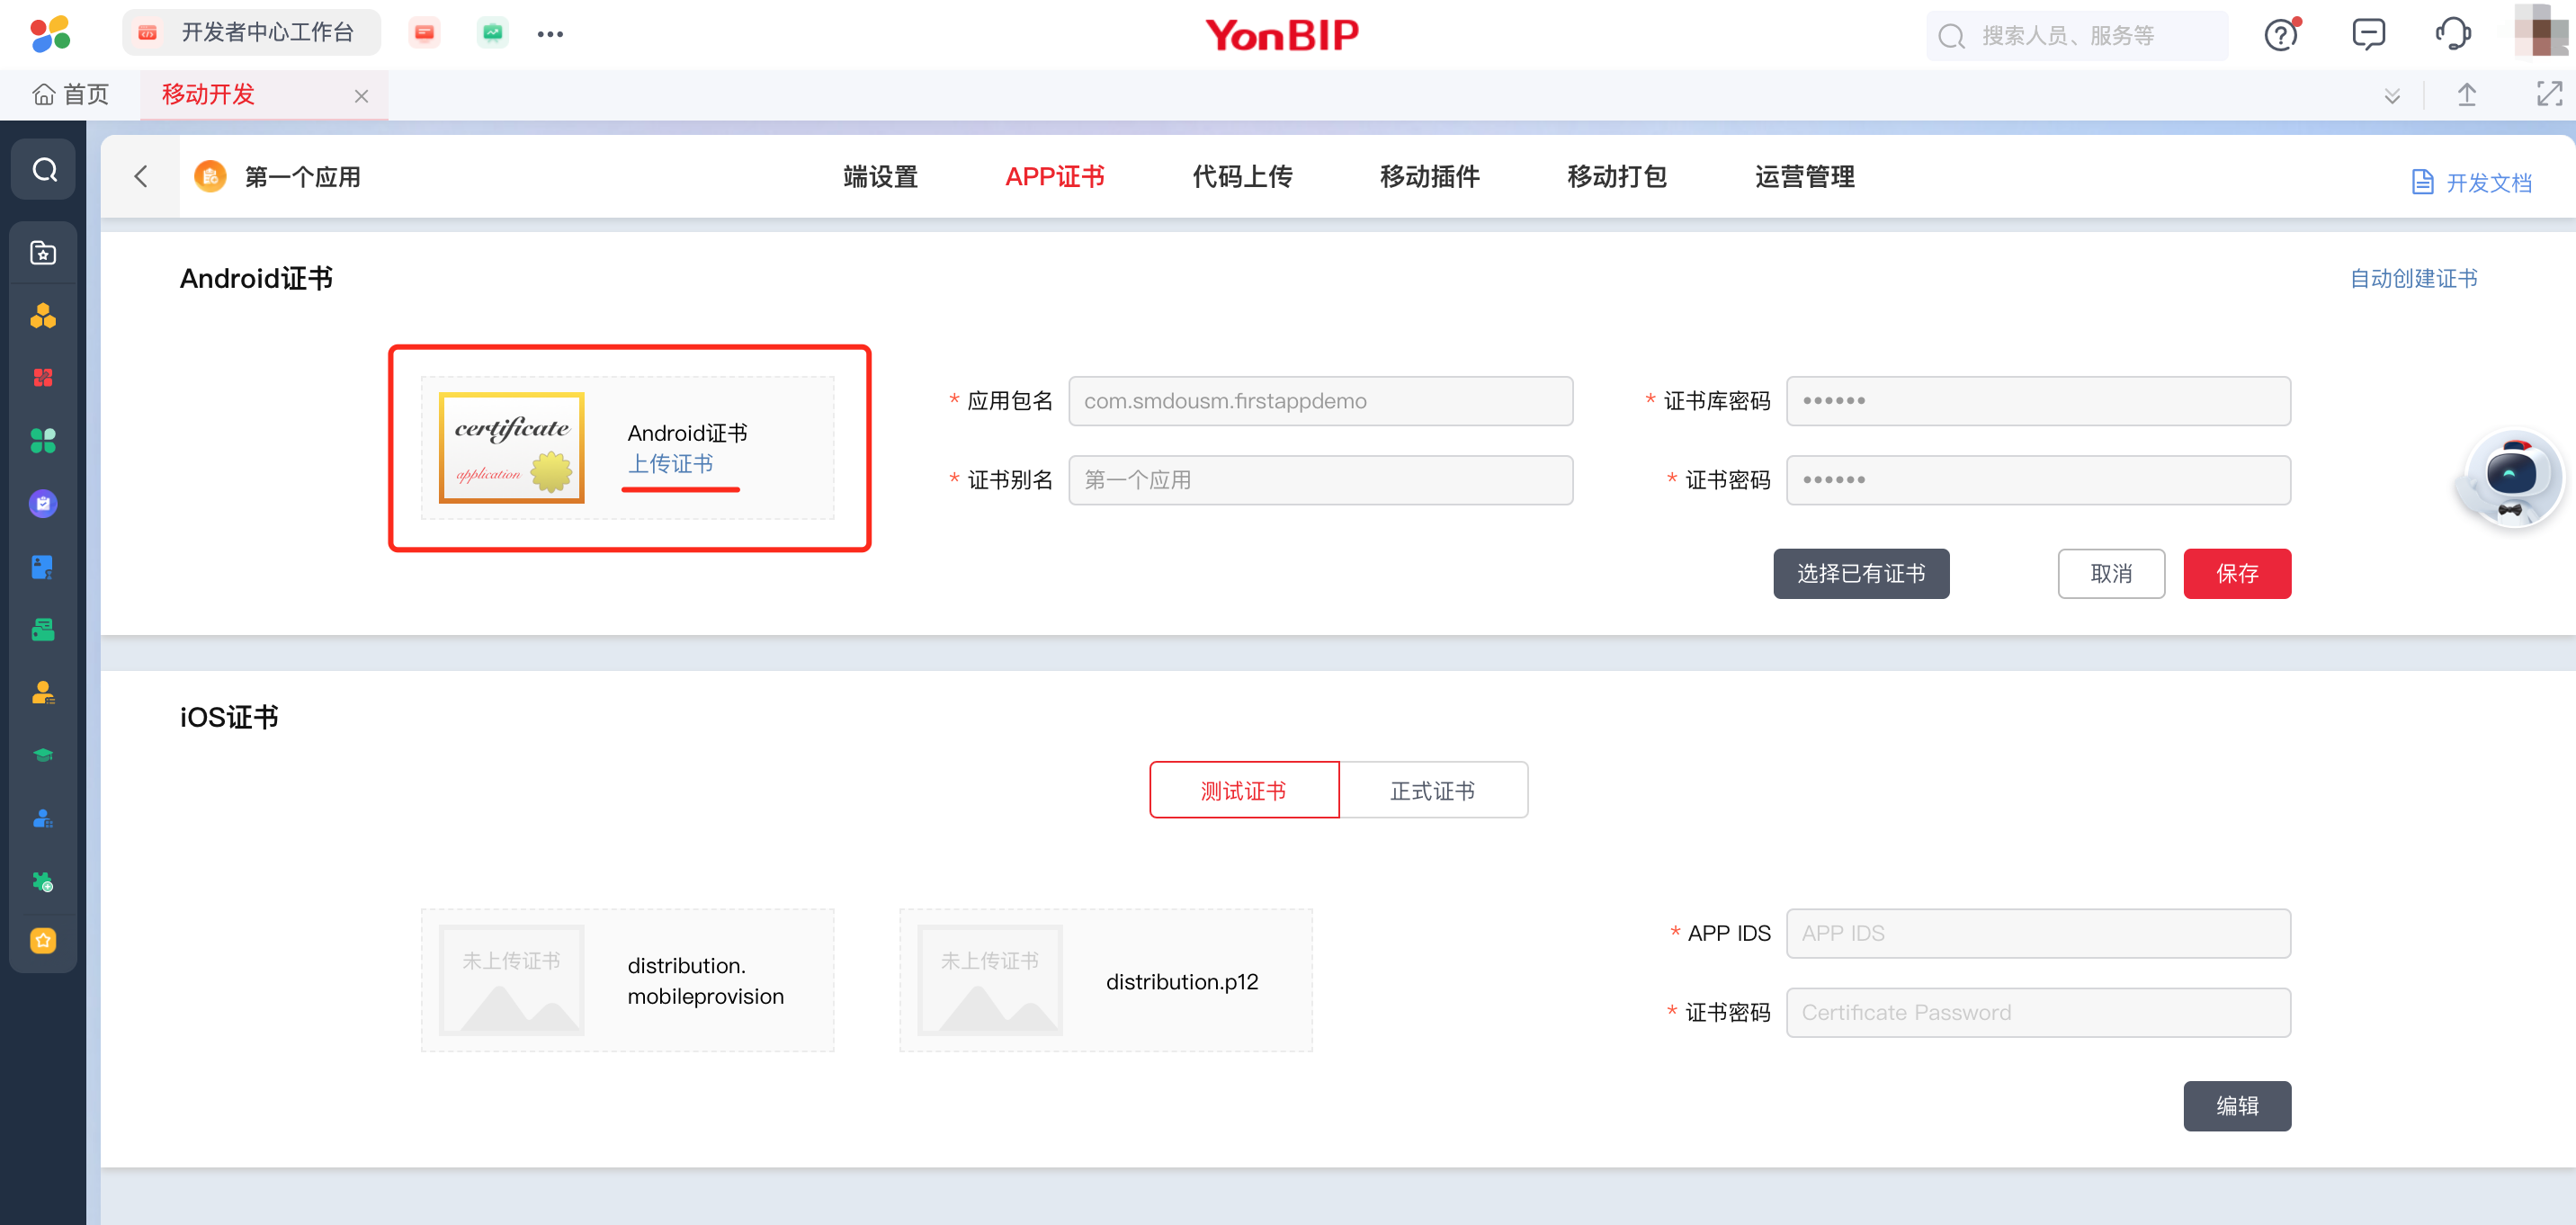Open the three-dots more apps menu
Screen dimensions: 2576x1225
click(550, 34)
